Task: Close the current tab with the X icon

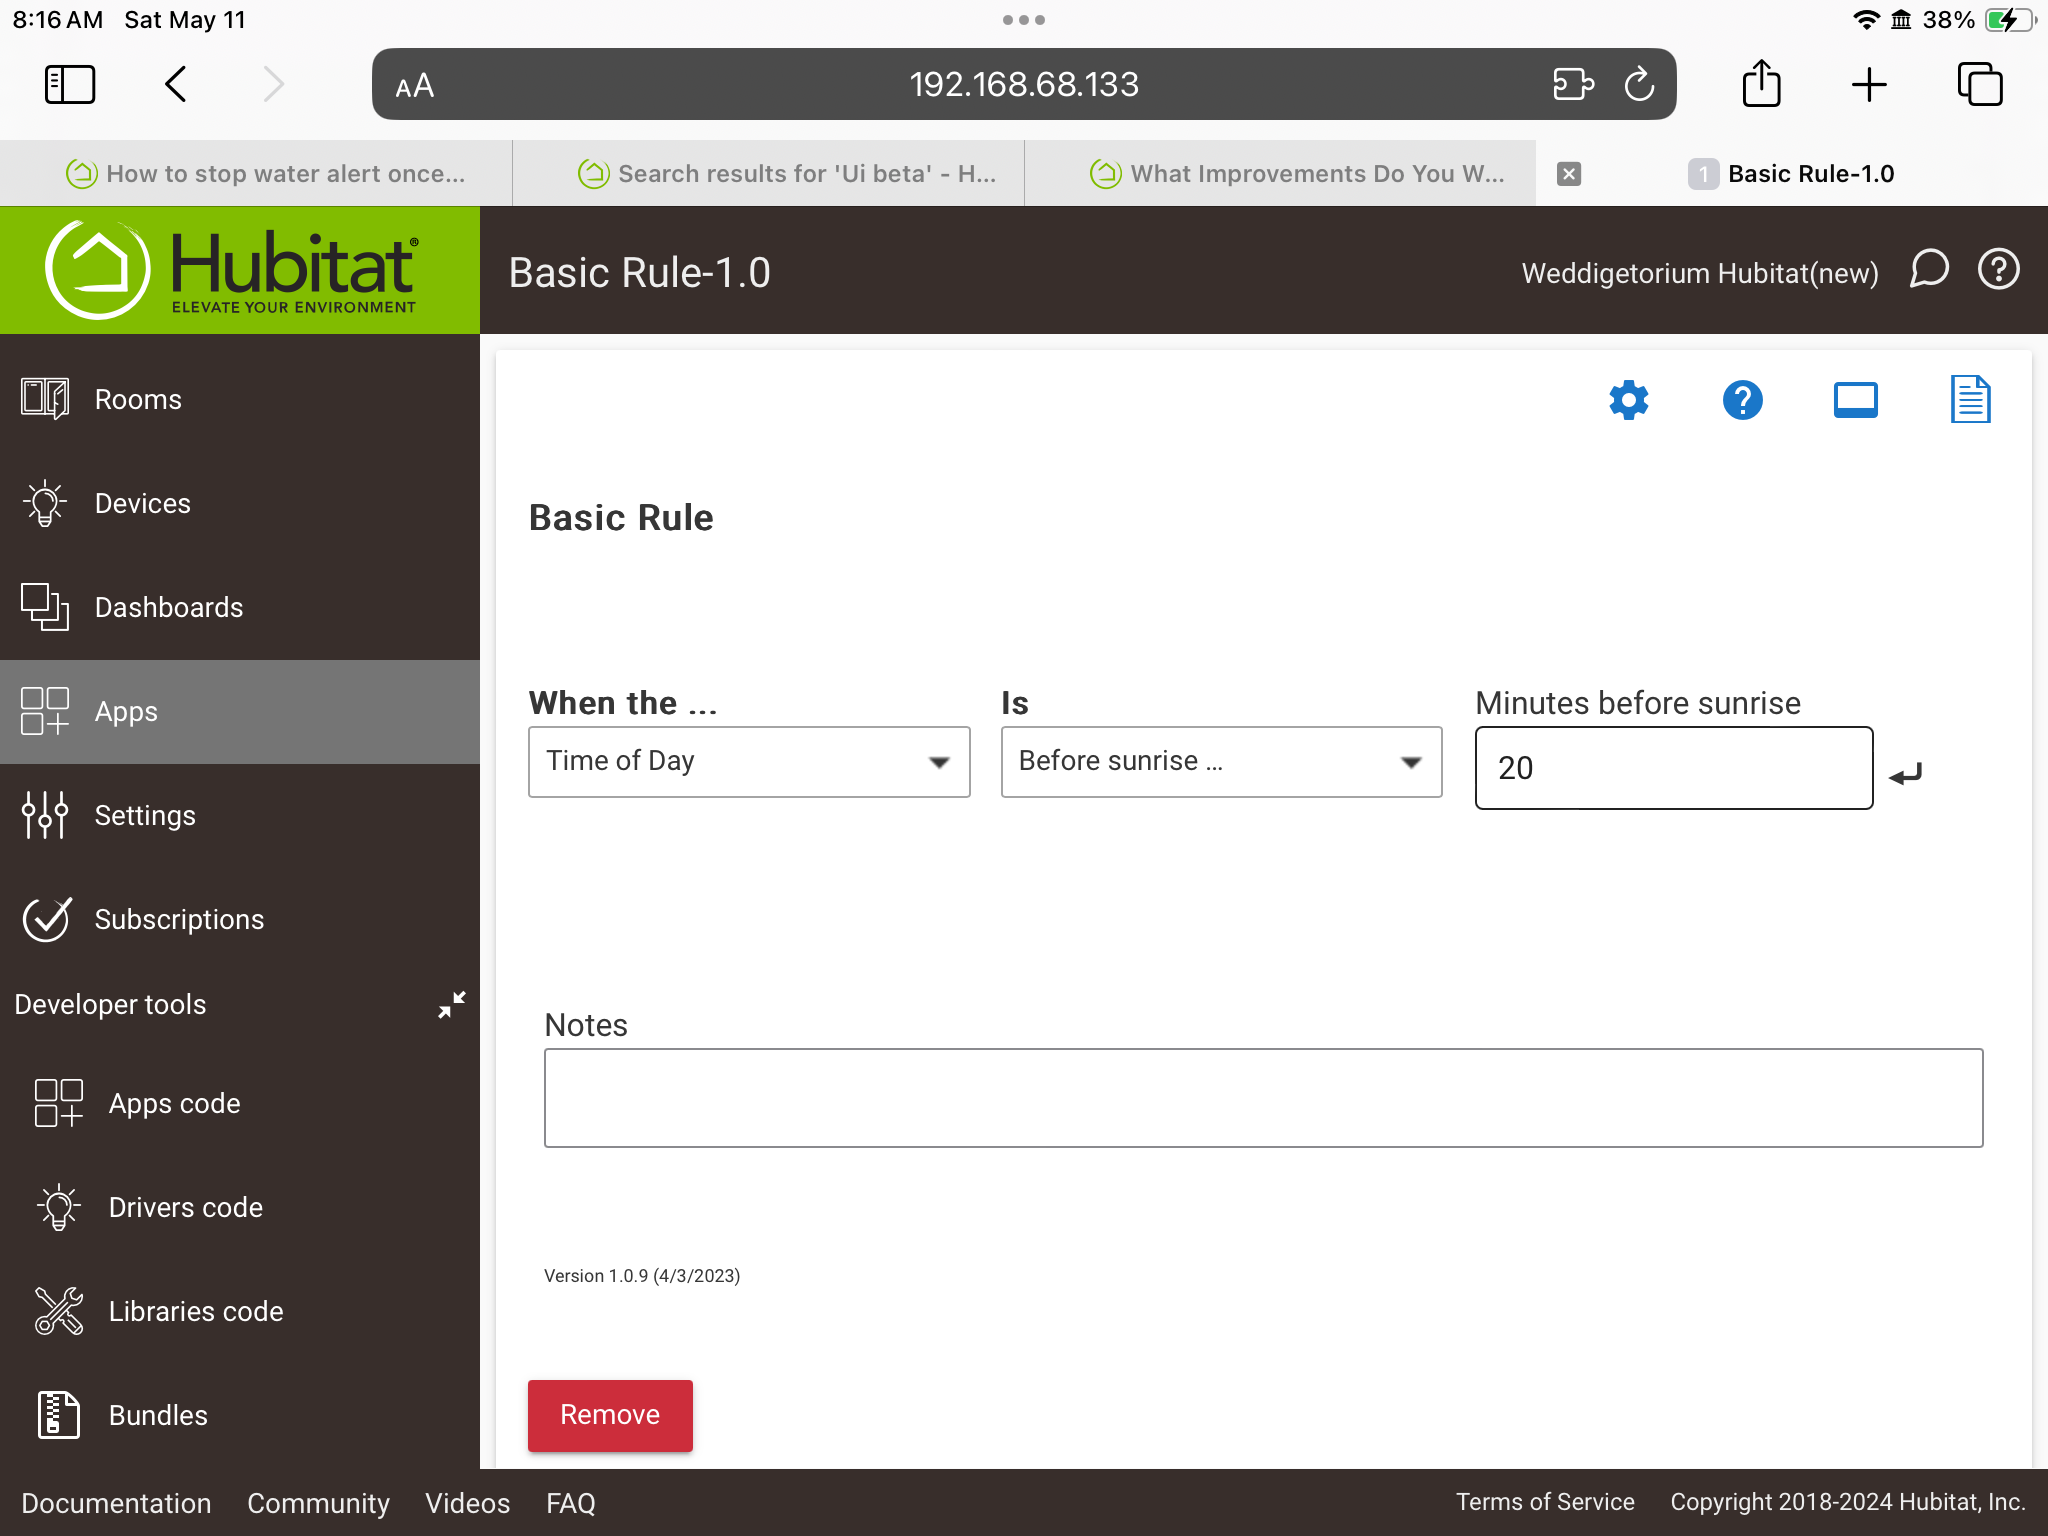Action: click(x=1569, y=174)
